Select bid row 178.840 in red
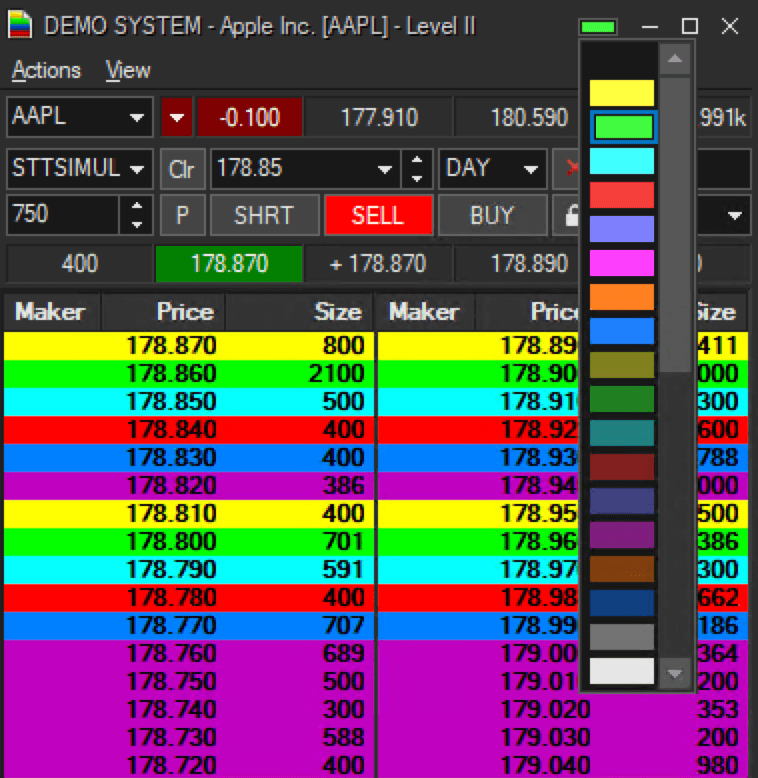This screenshot has height=778, width=758. click(x=189, y=430)
